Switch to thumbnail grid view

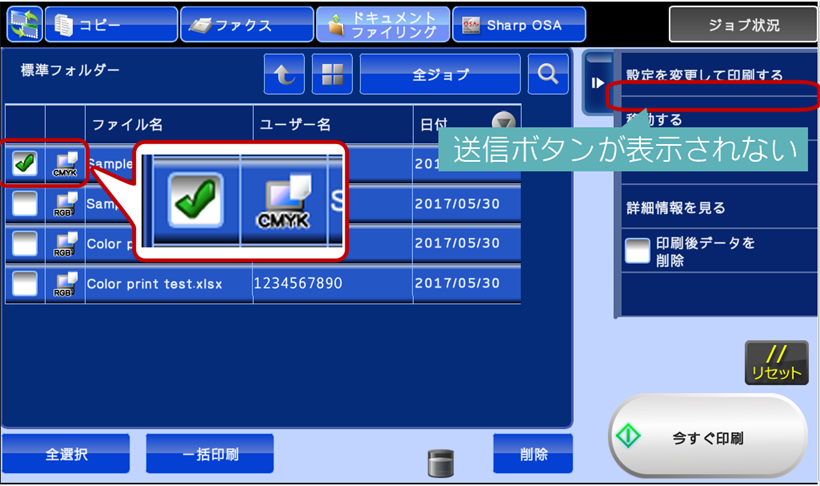pos(332,75)
